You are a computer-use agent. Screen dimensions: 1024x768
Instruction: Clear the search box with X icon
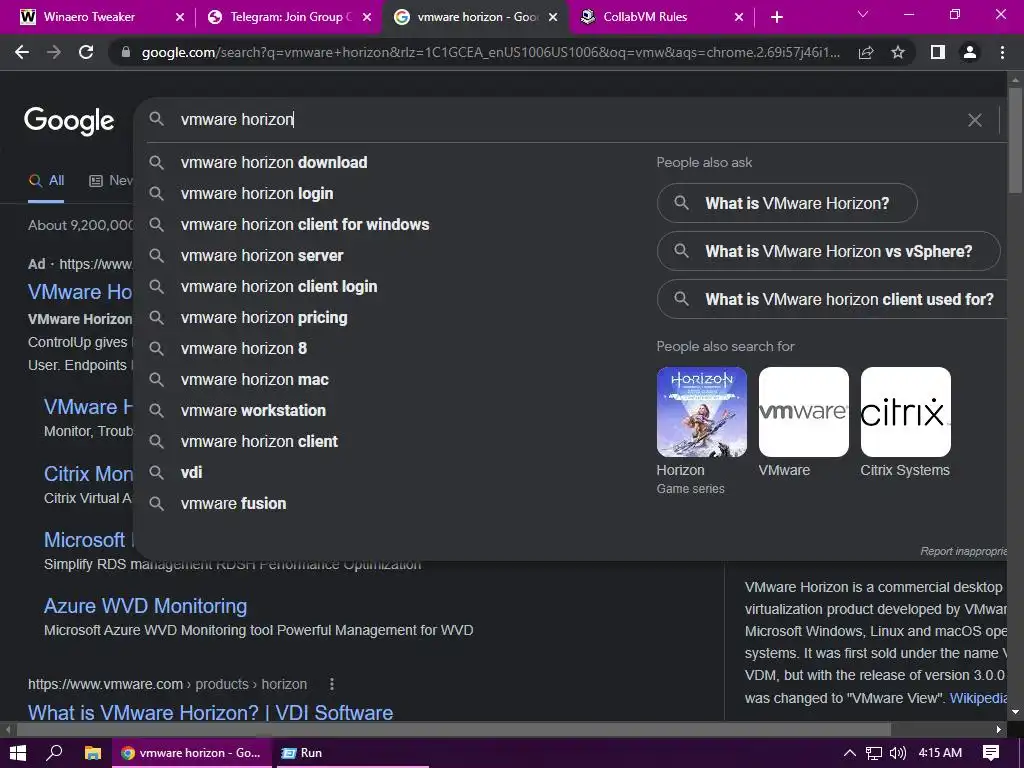tap(974, 120)
